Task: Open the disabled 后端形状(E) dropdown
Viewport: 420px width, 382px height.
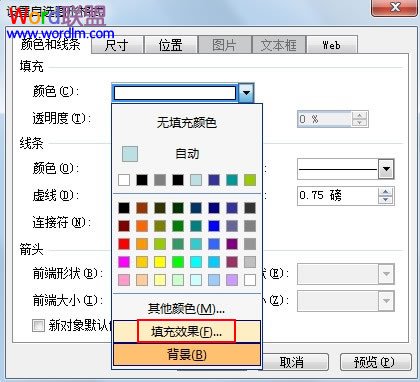Action: coord(386,274)
